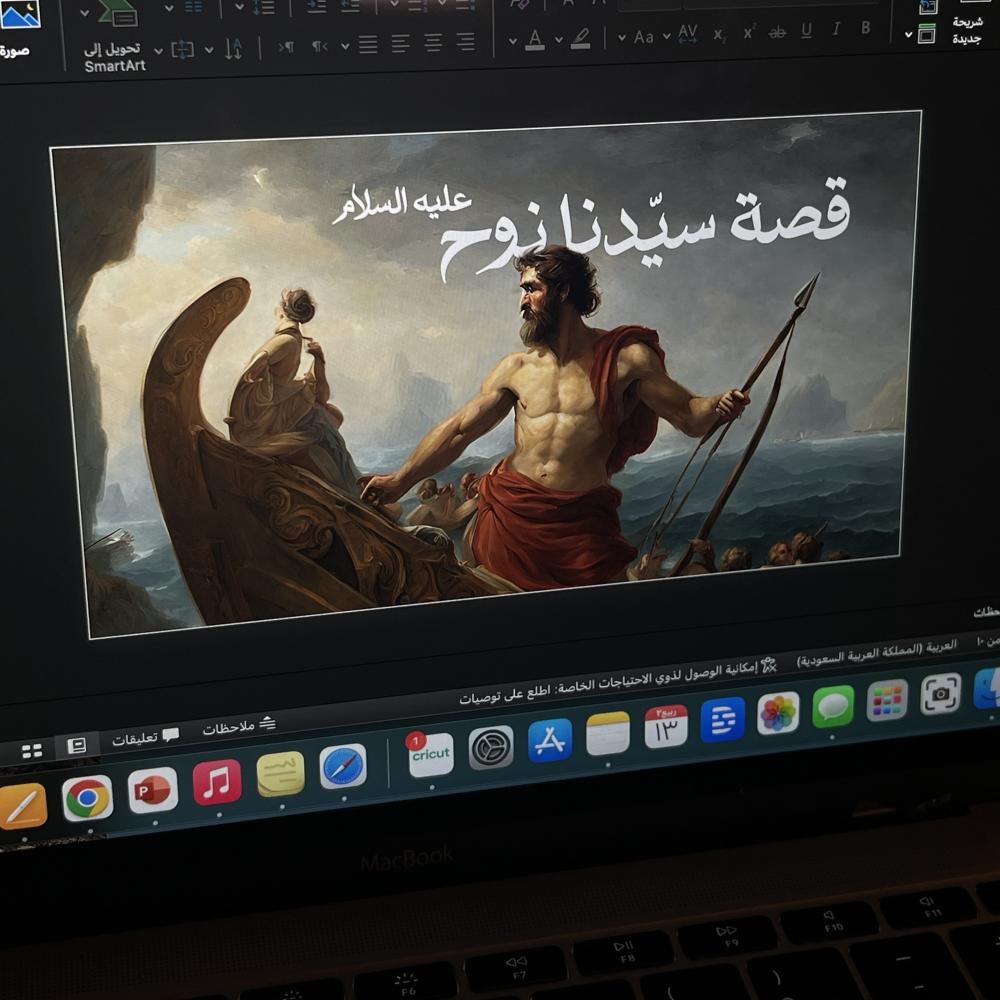
Task: Open the SmartArt conversion dropdown arrow
Action: coord(84,13)
